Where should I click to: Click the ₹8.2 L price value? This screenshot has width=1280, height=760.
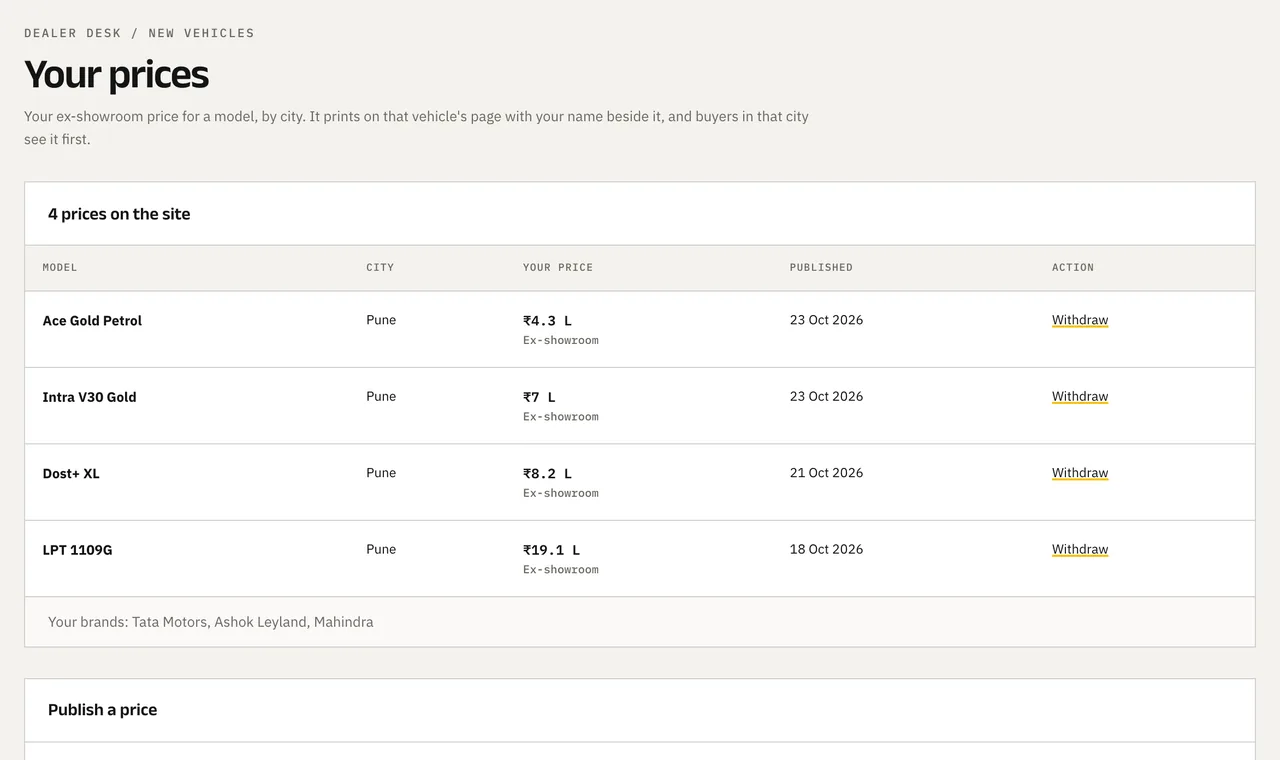click(x=547, y=474)
